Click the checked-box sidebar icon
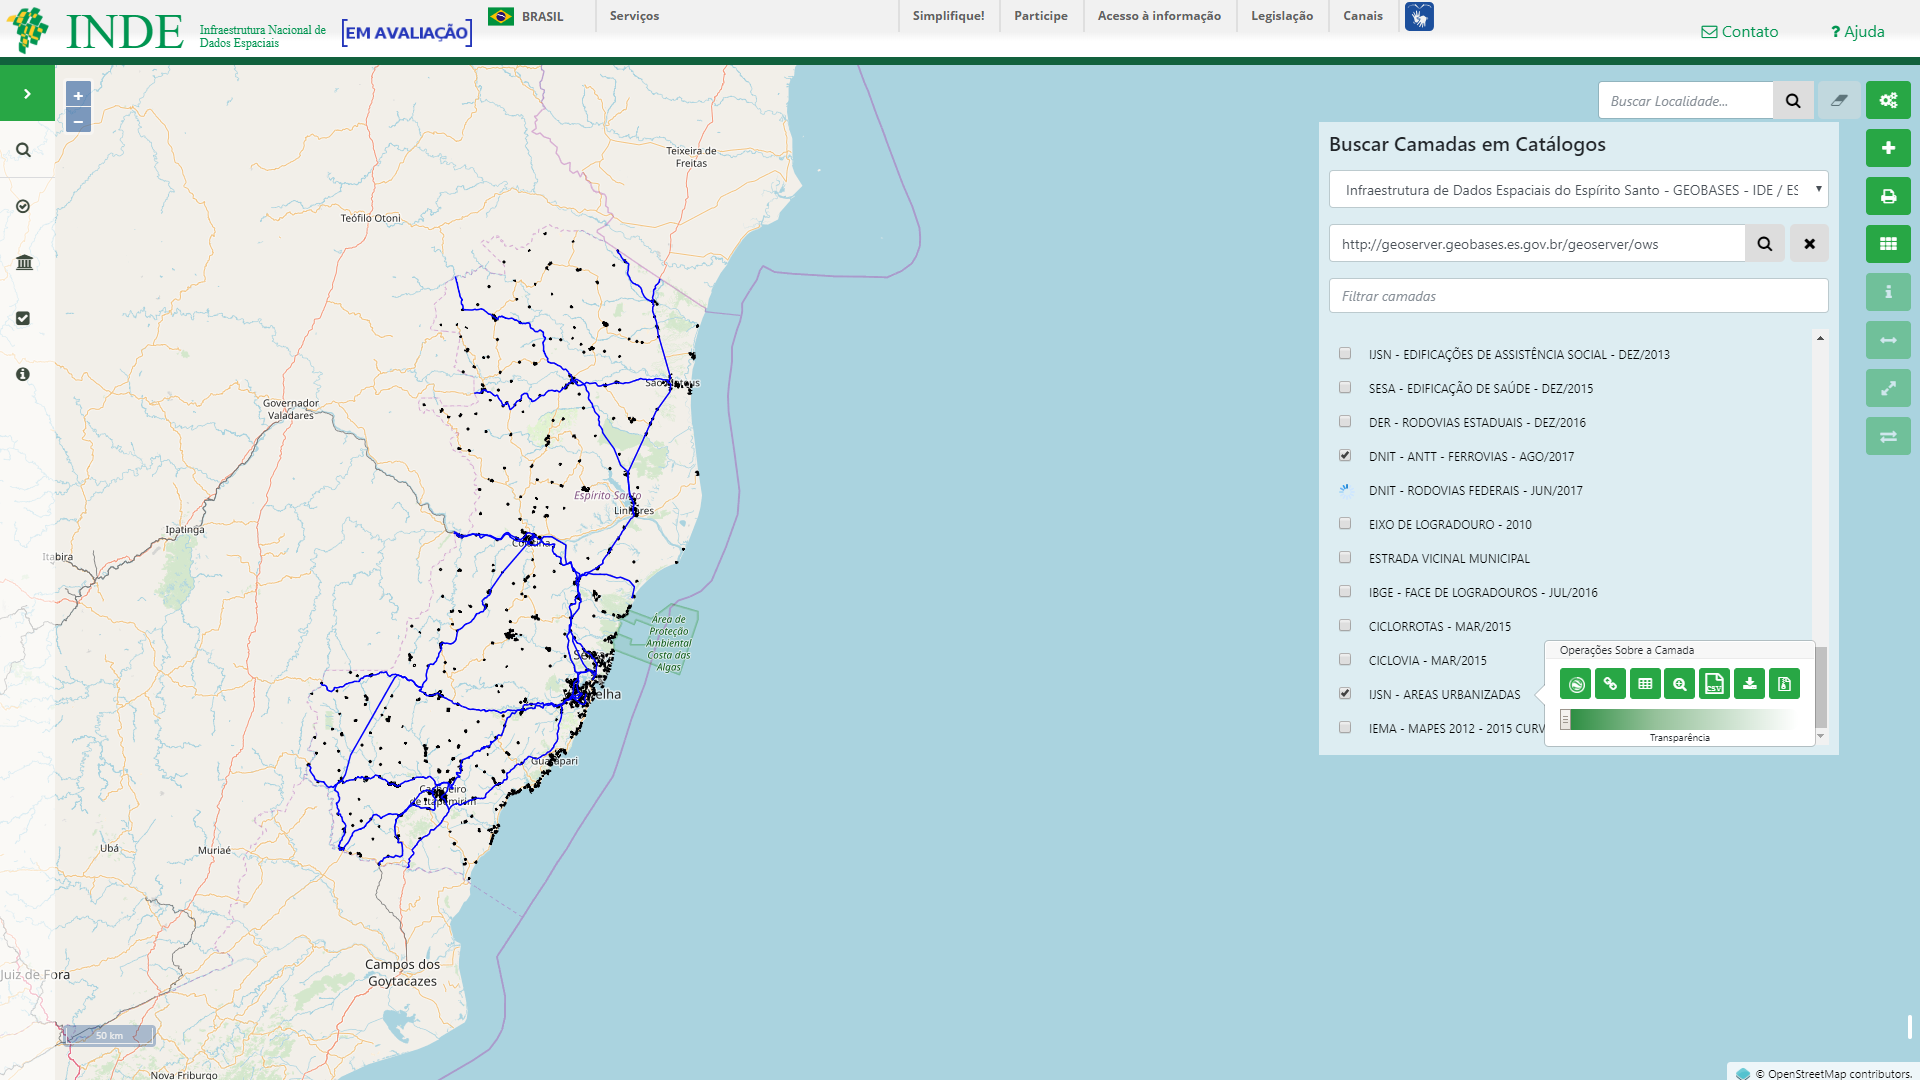This screenshot has width=1920, height=1080. pos(23,318)
